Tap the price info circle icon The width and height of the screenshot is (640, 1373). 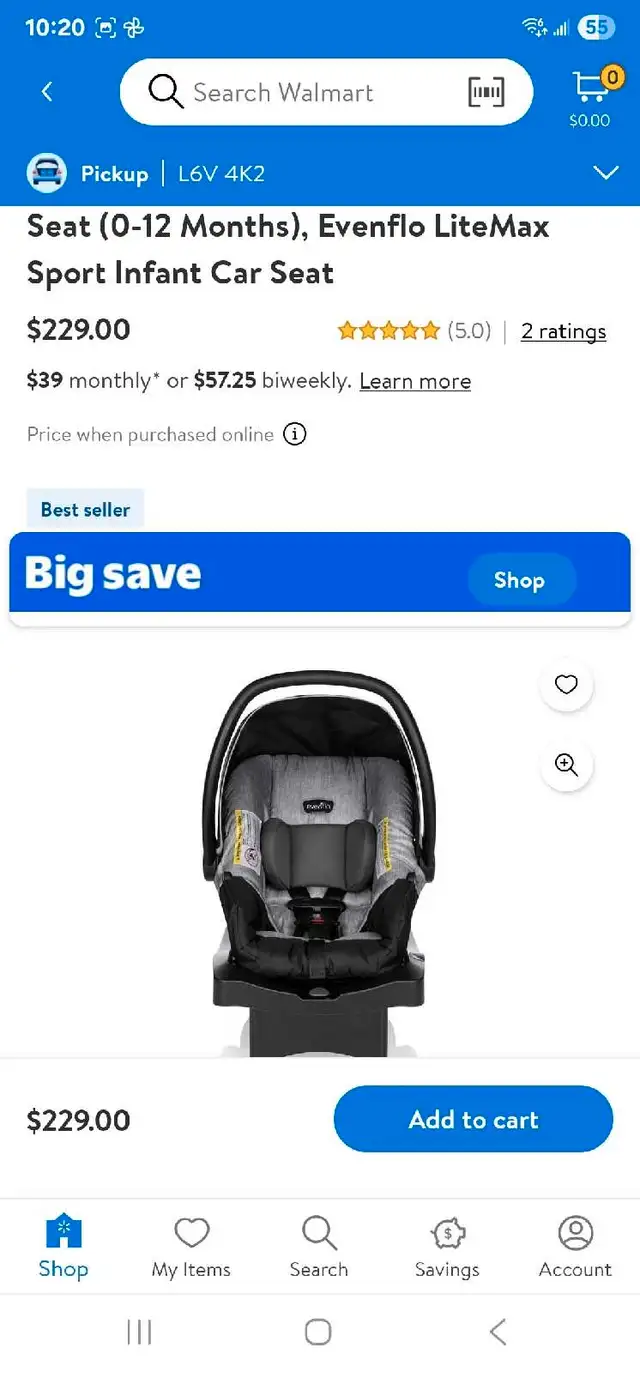[294, 434]
